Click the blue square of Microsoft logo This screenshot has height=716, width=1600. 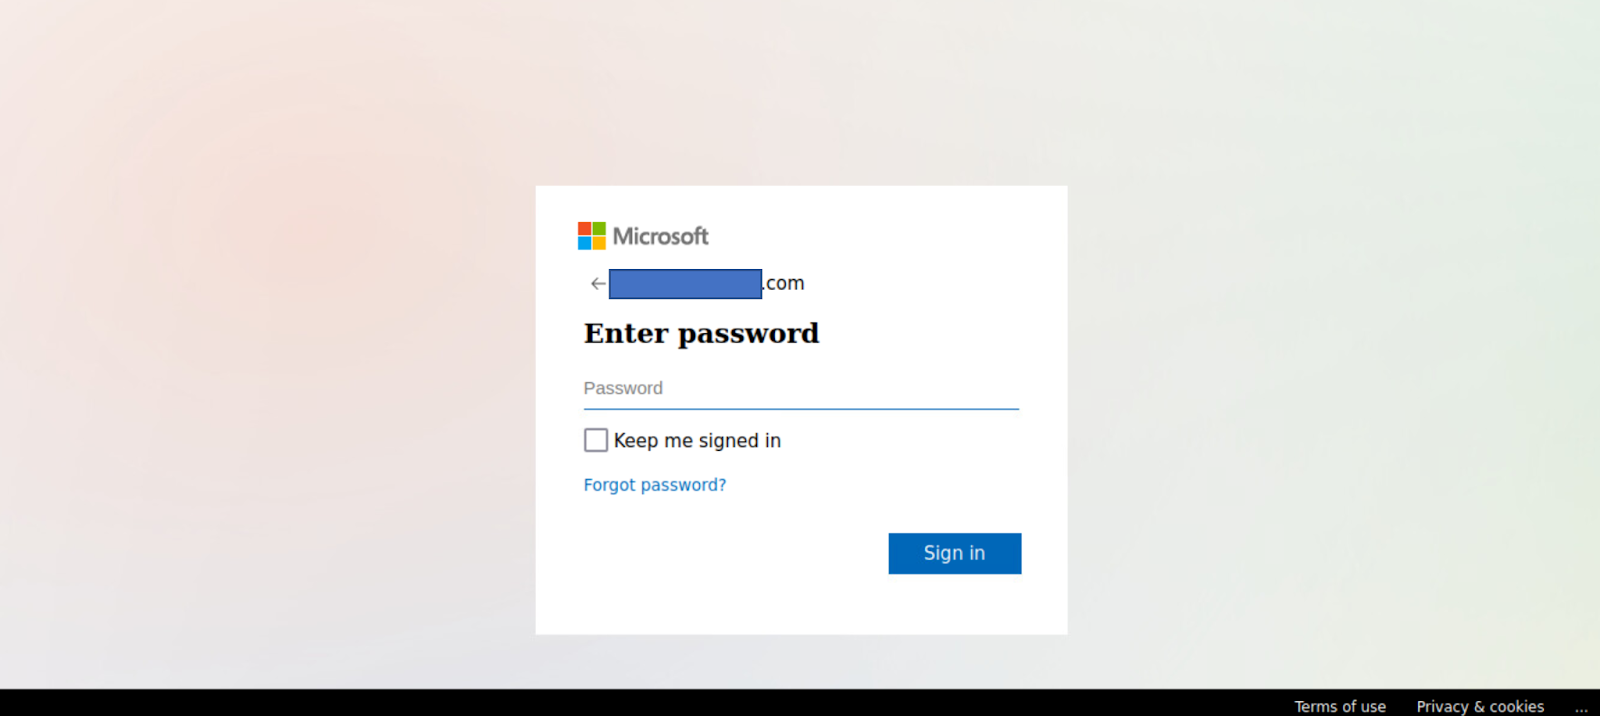tap(584, 243)
